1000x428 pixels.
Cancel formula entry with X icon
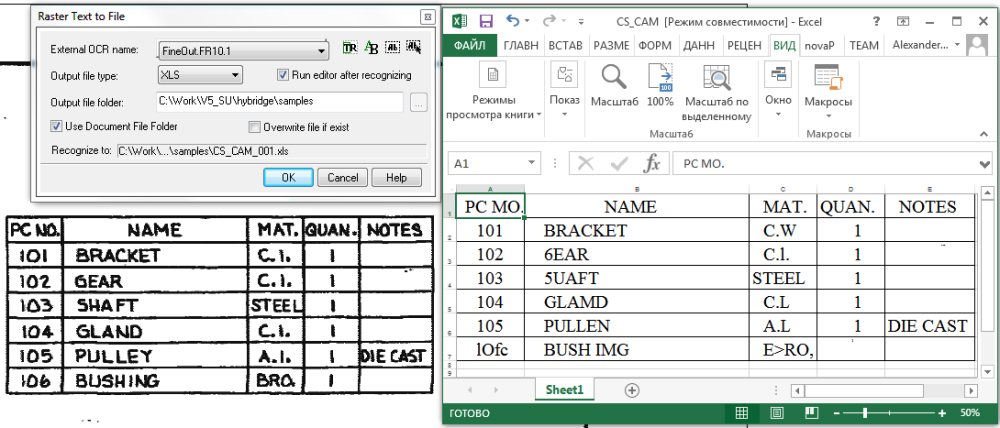585,164
